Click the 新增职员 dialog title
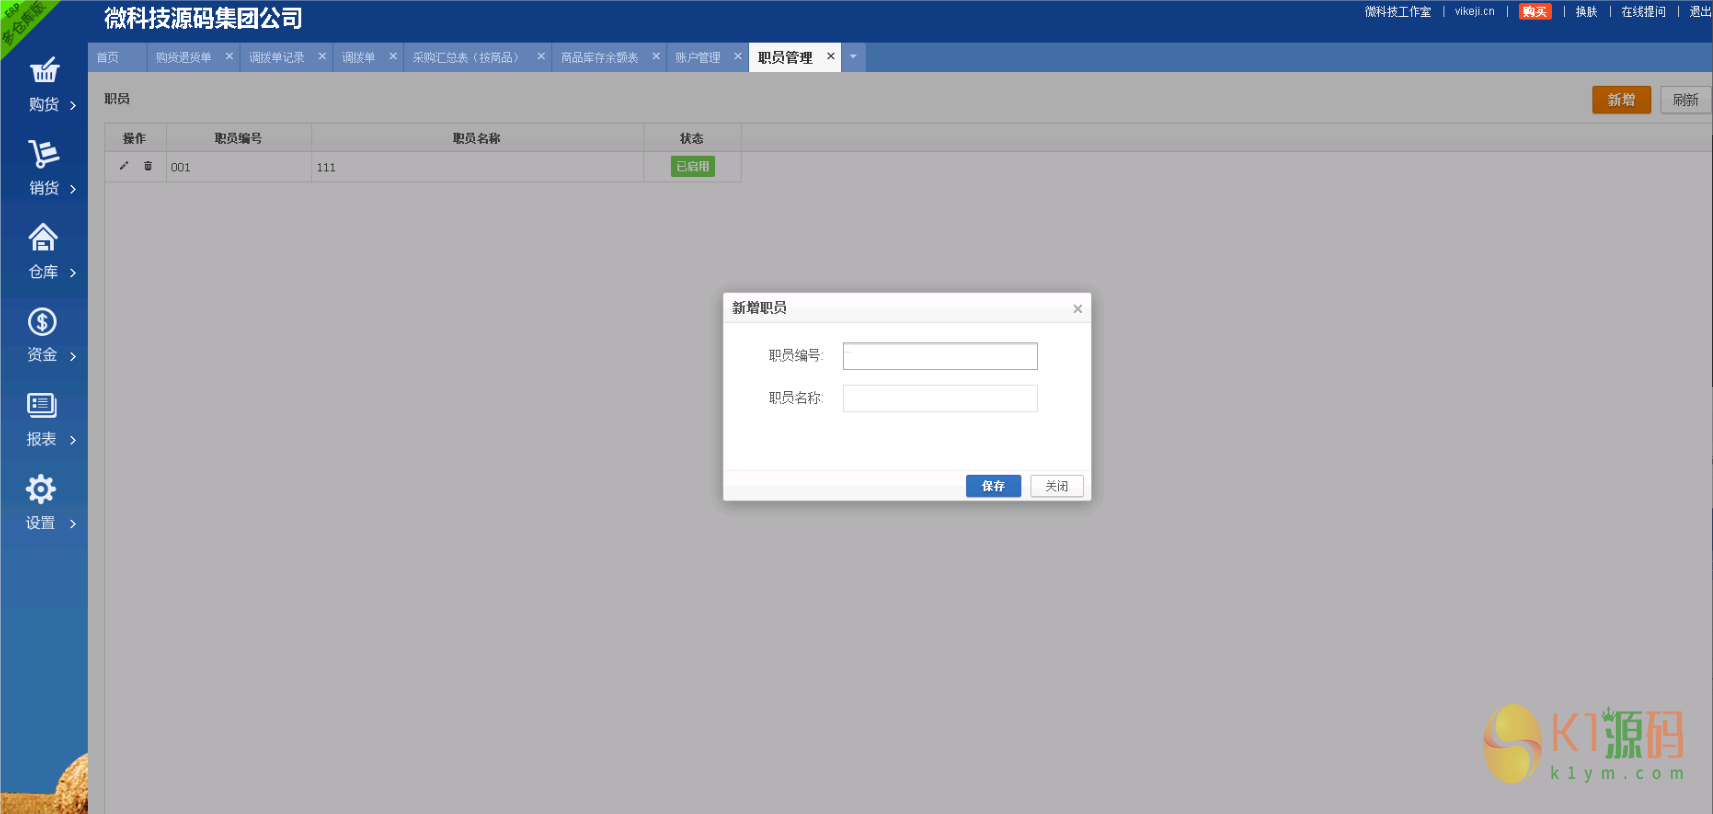This screenshot has width=1713, height=814. click(759, 308)
